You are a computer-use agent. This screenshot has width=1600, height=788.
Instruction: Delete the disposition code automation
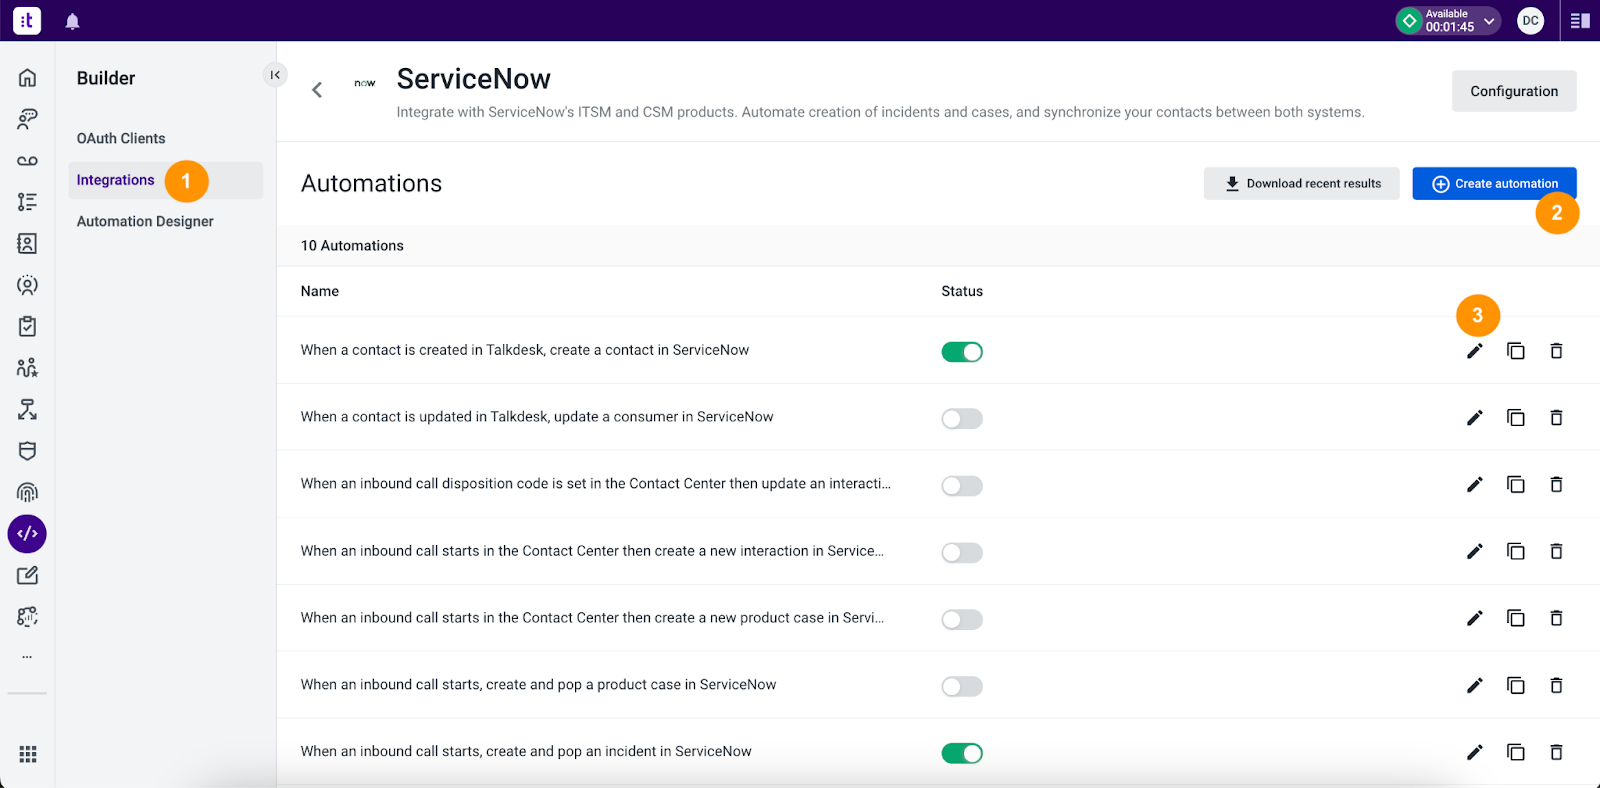click(1556, 485)
